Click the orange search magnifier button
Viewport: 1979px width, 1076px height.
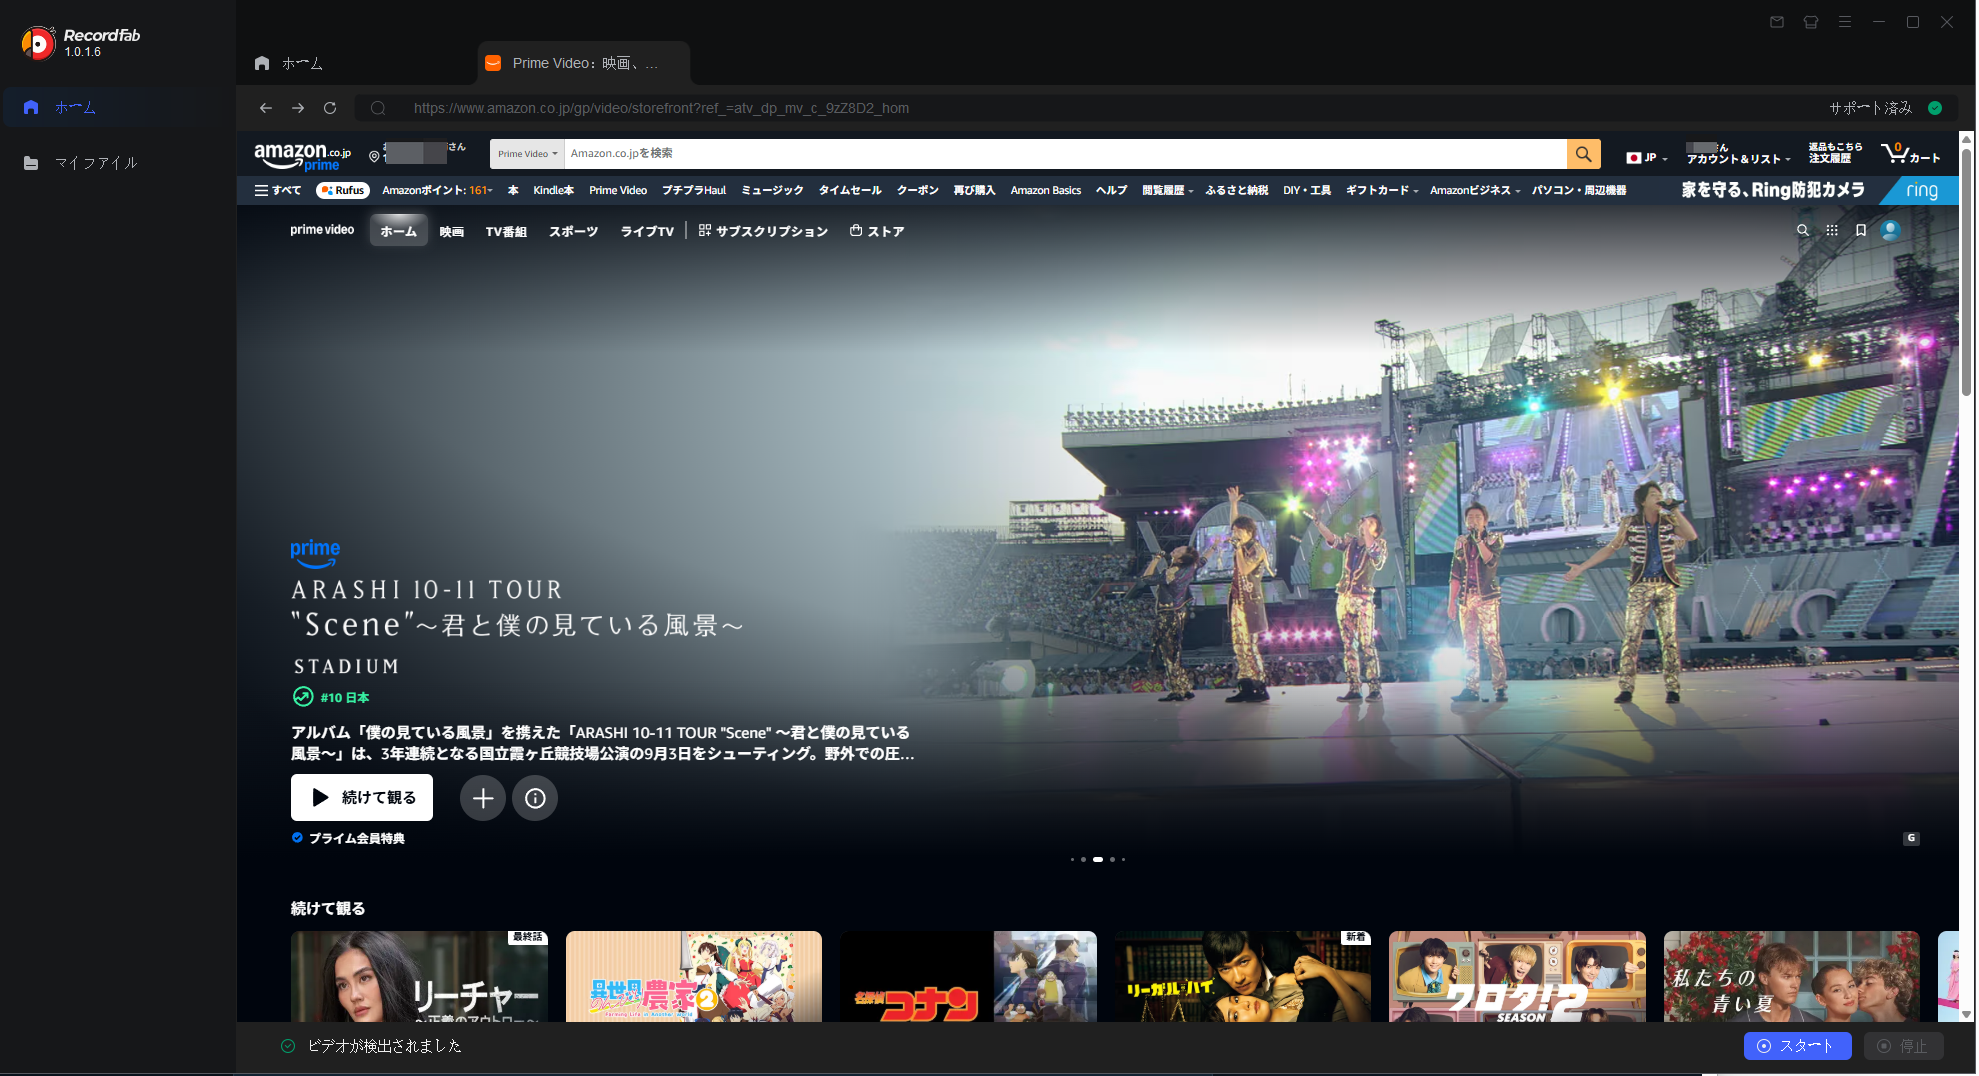point(1583,154)
